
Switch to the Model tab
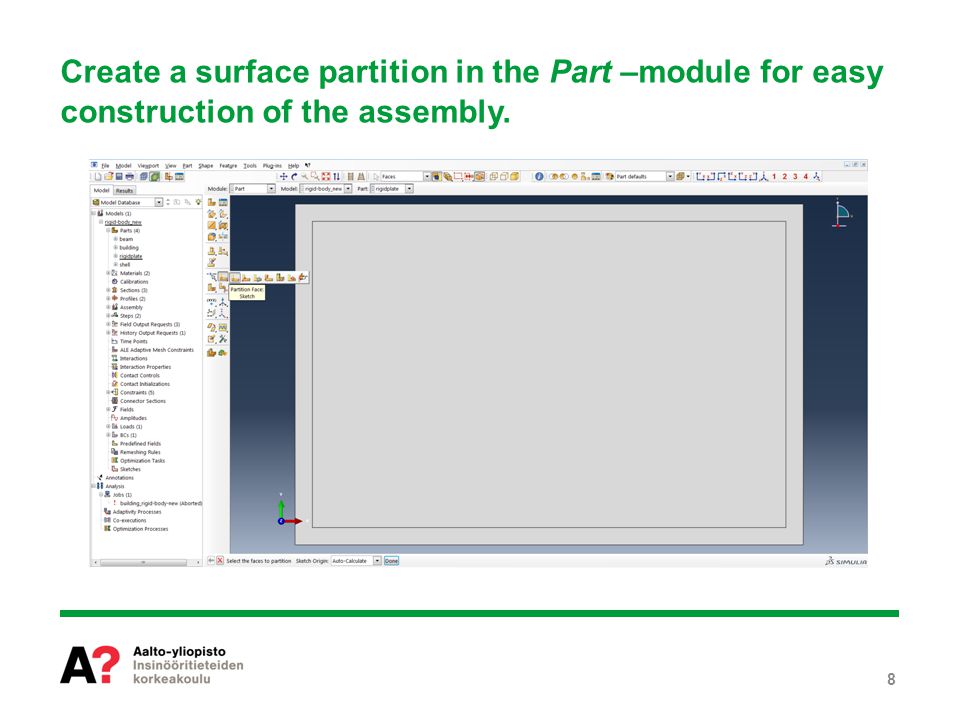tap(102, 190)
